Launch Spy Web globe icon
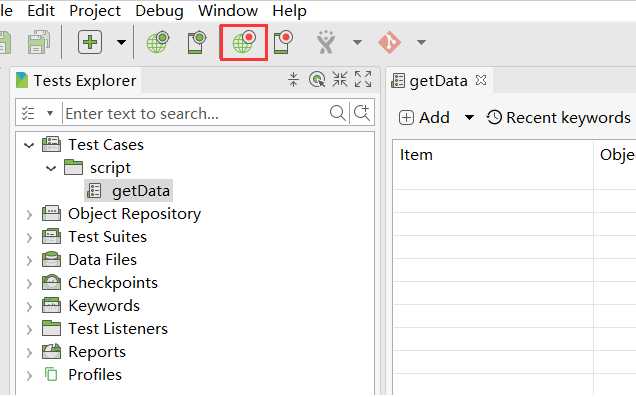Viewport: 636px width, 397px height. 158,42
